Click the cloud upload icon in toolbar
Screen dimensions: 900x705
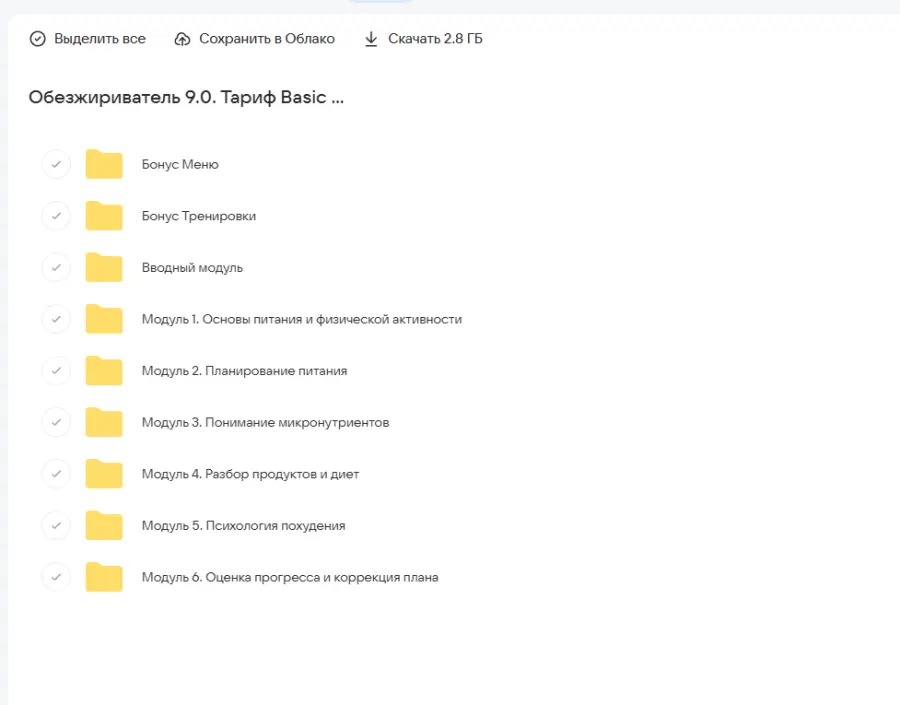pos(182,39)
